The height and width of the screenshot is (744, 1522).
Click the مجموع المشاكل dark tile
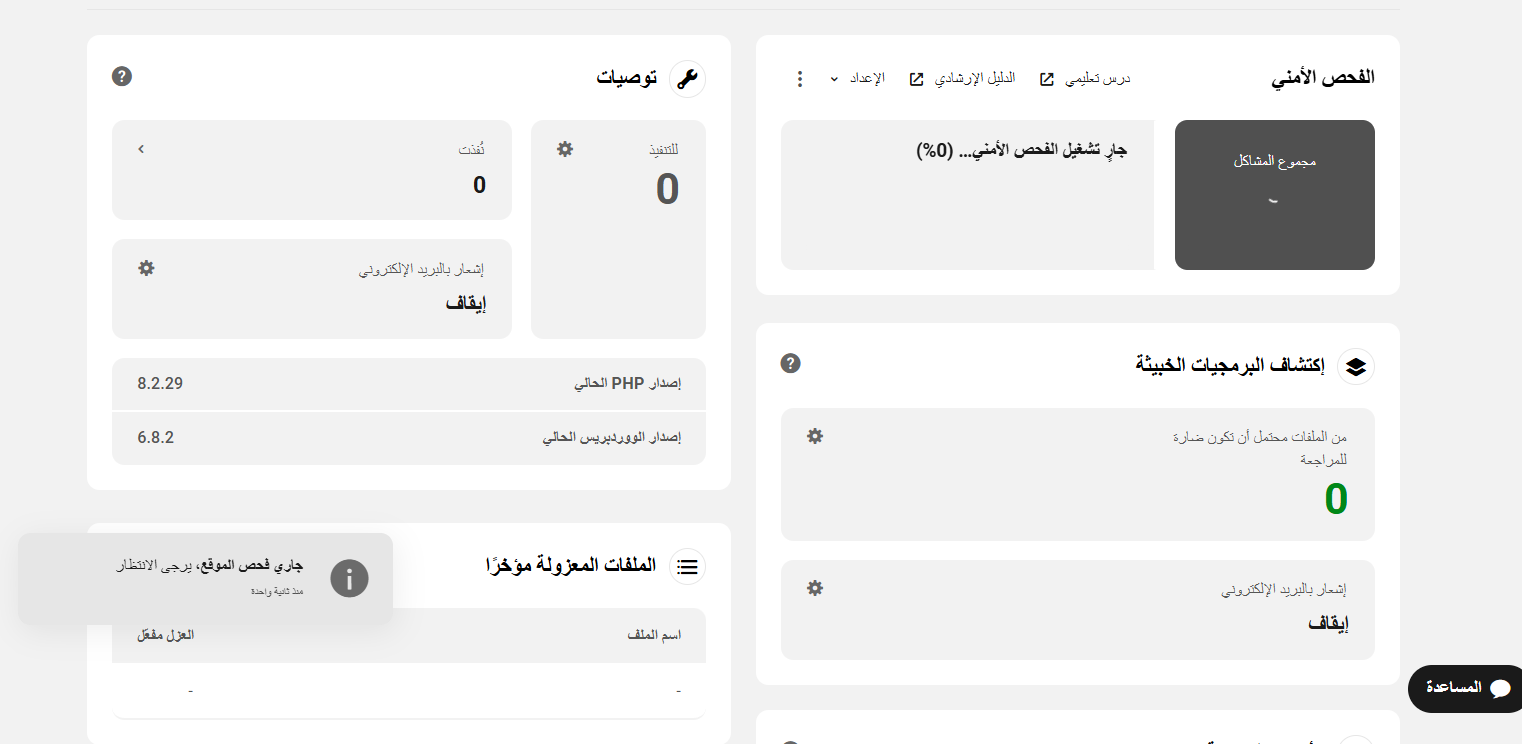point(1274,195)
